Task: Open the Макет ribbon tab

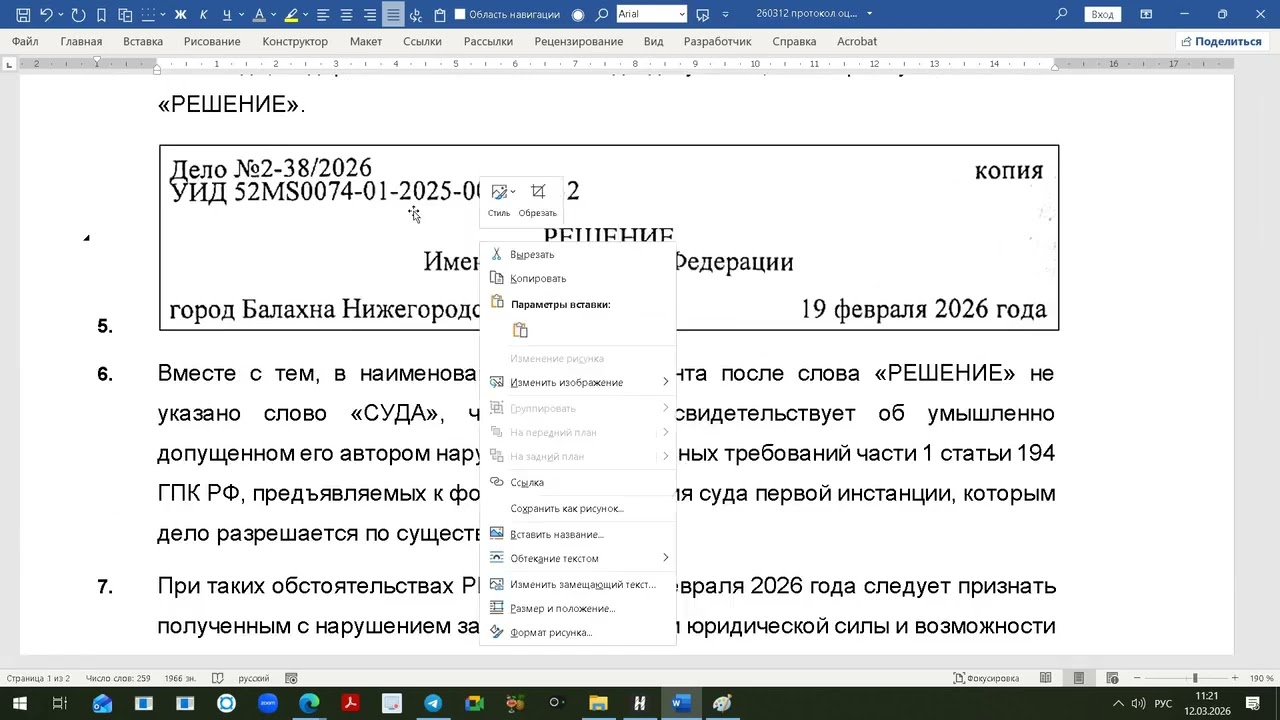Action: point(366,41)
